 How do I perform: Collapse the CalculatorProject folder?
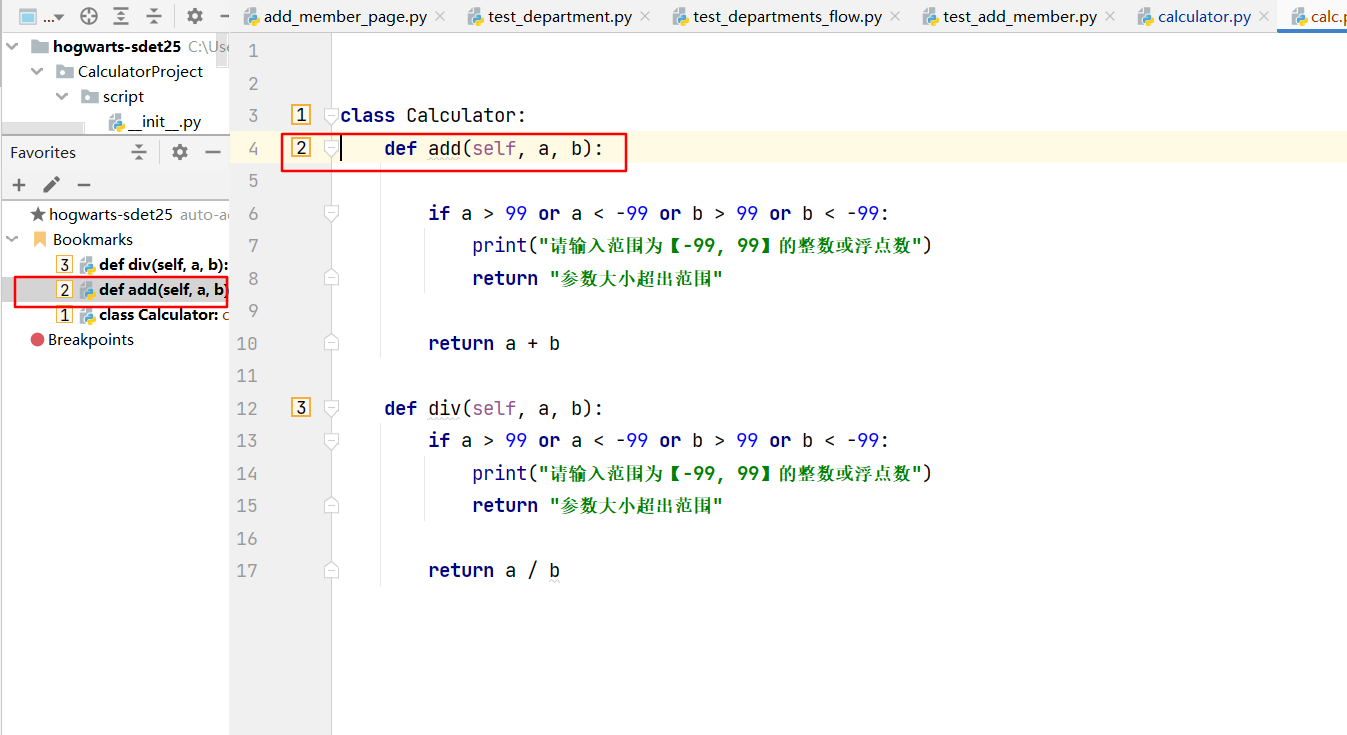[x=37, y=71]
